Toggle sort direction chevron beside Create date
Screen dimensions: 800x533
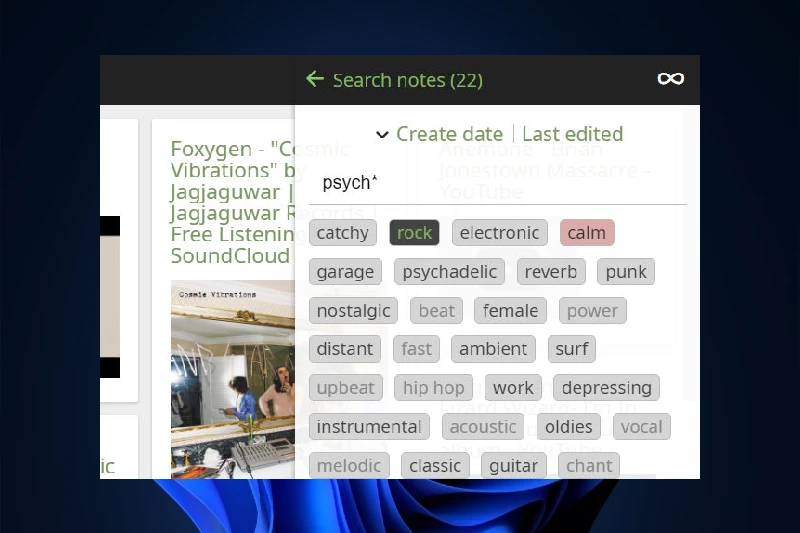(x=382, y=135)
